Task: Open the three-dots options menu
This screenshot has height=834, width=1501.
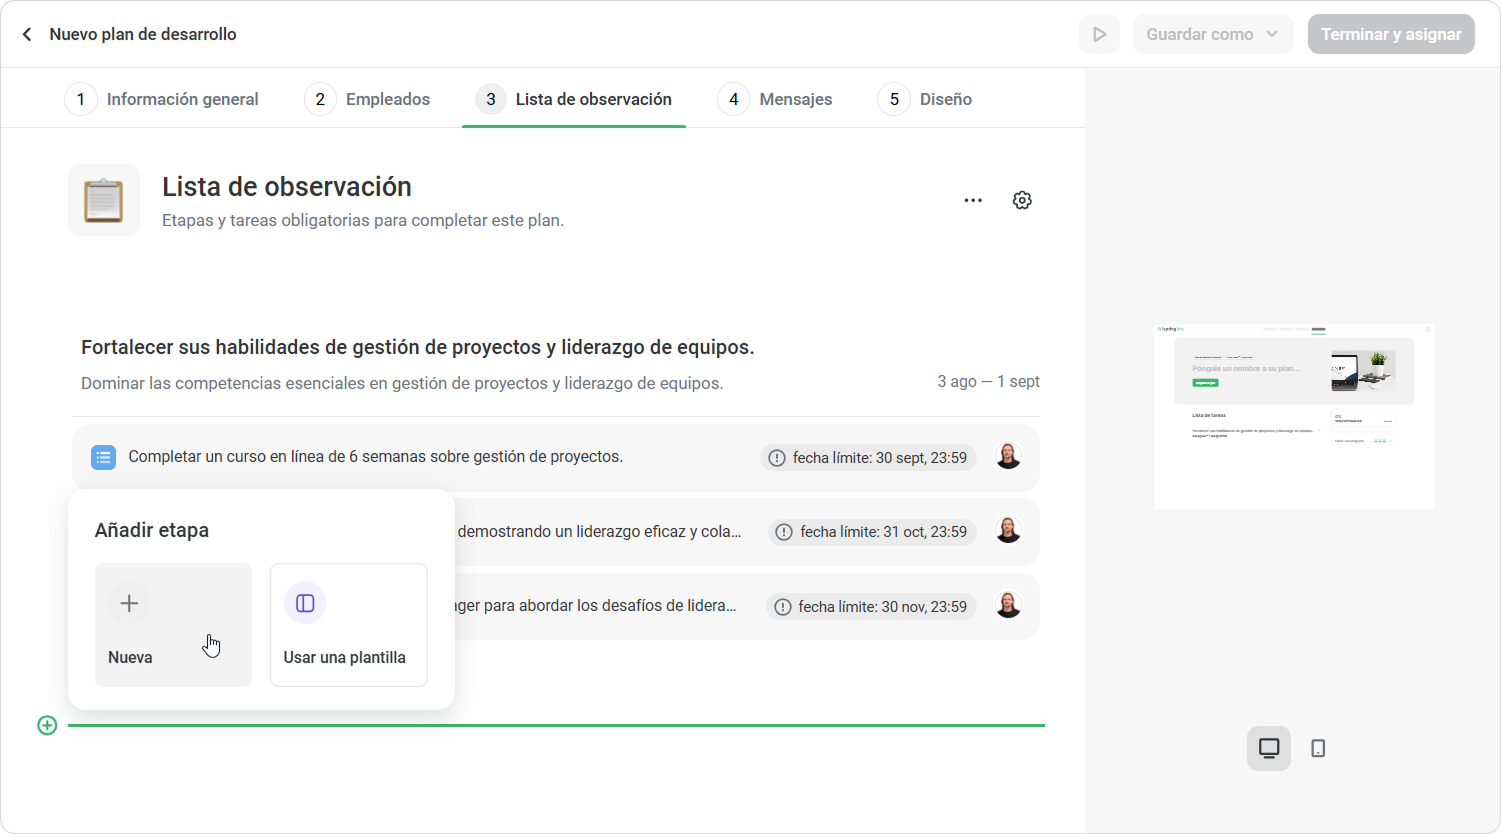Action: pos(973,200)
